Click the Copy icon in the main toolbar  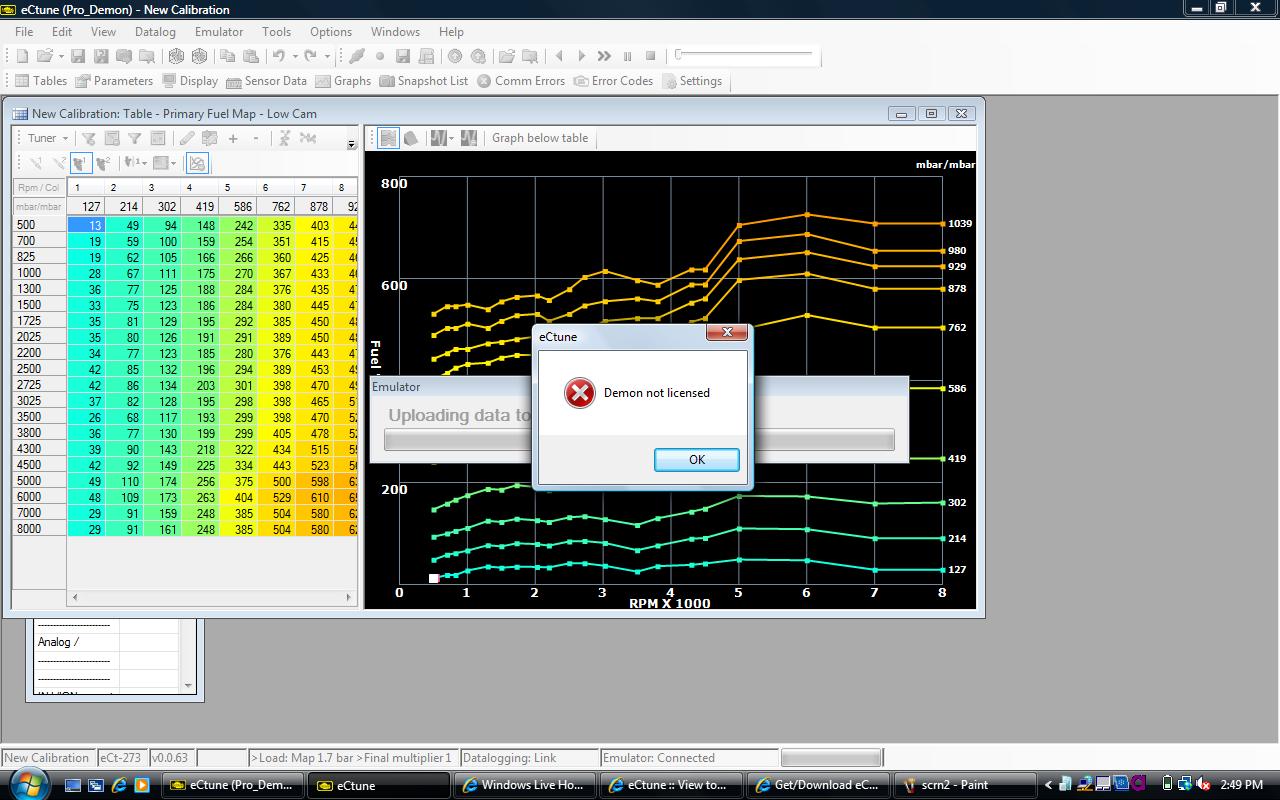tap(228, 57)
